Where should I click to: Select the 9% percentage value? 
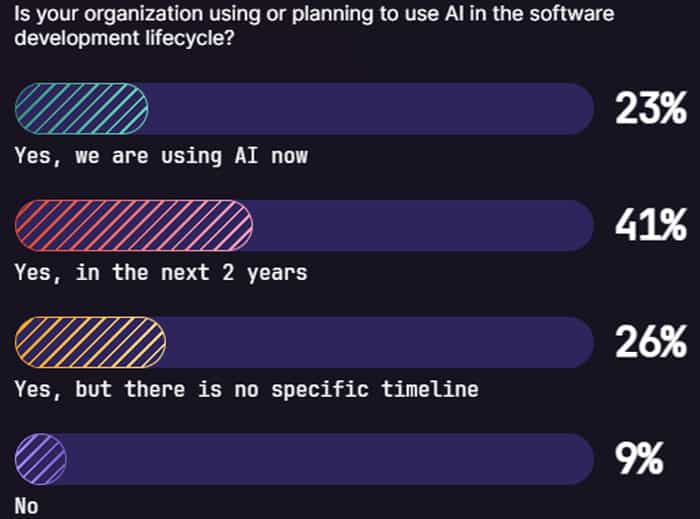(639, 459)
